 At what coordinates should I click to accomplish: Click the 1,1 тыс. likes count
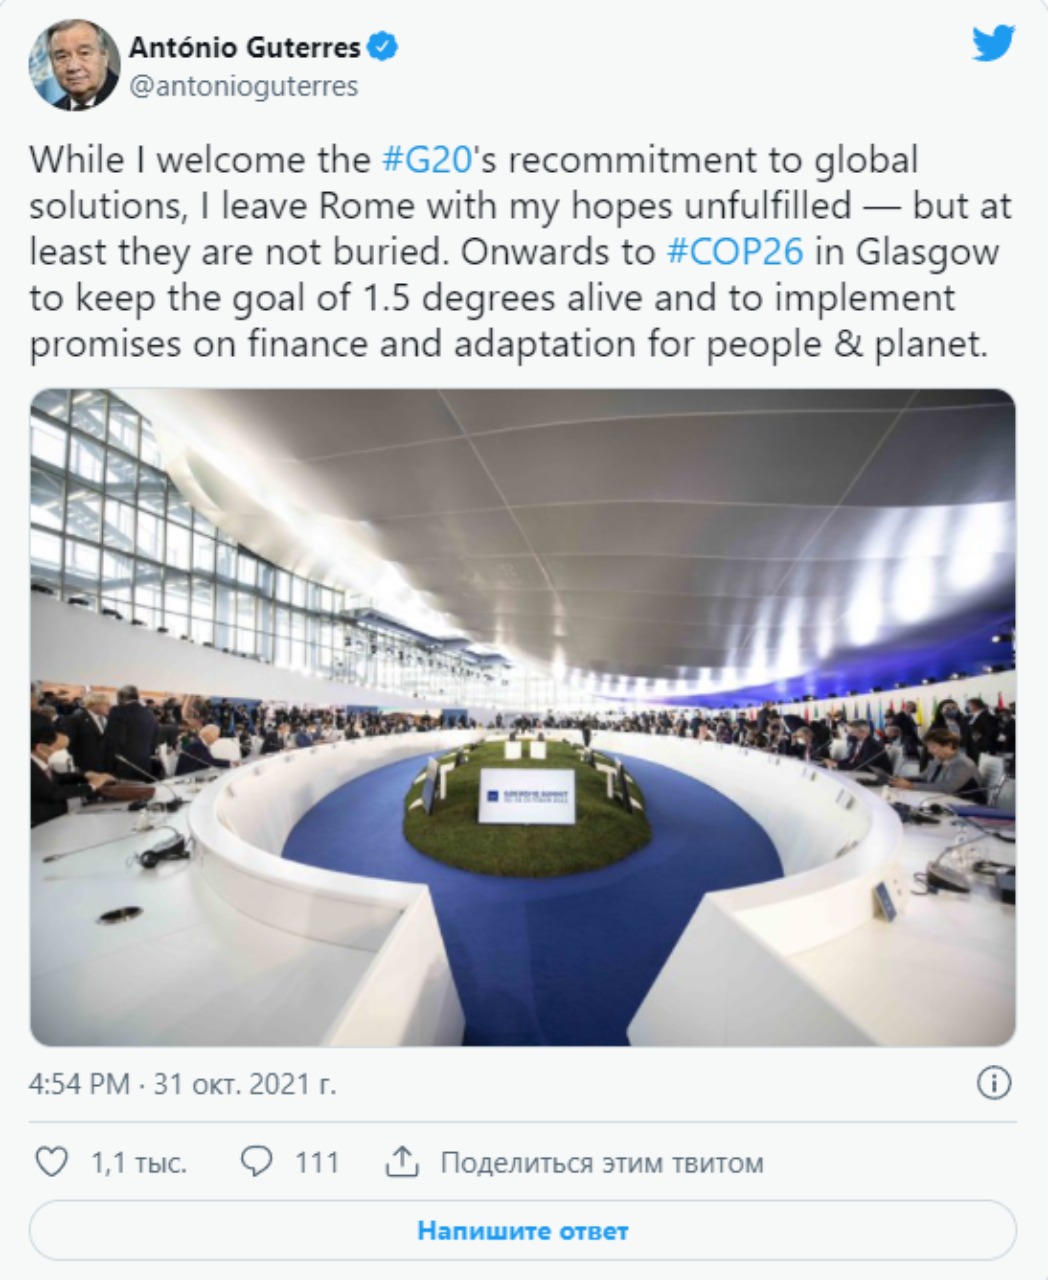138,1163
